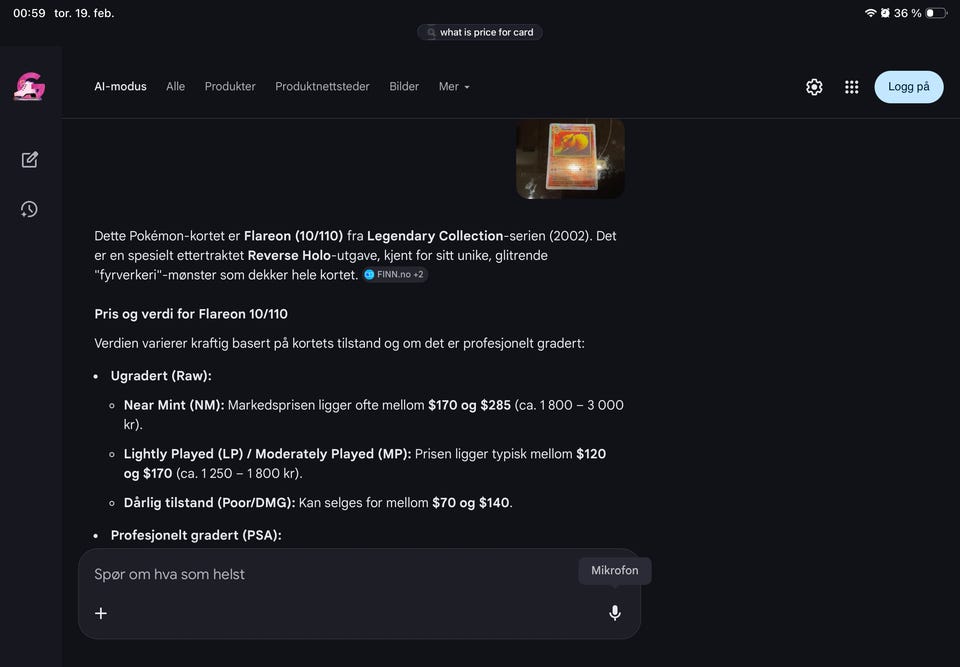Click the 'Pris og verdi for Flareon 10/110' heading
960x667 pixels.
pyautogui.click(x=191, y=314)
